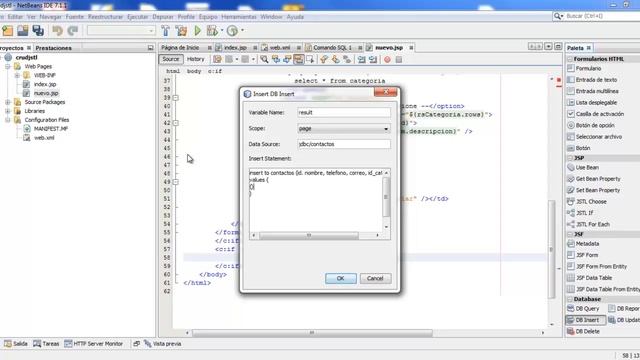Open HTTP Server Monitor window

click(93, 344)
